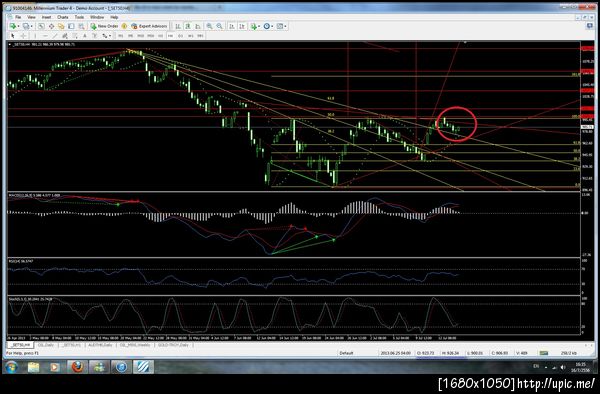
Task: Open the Profiles toolbar button
Action: click(x=26, y=26)
